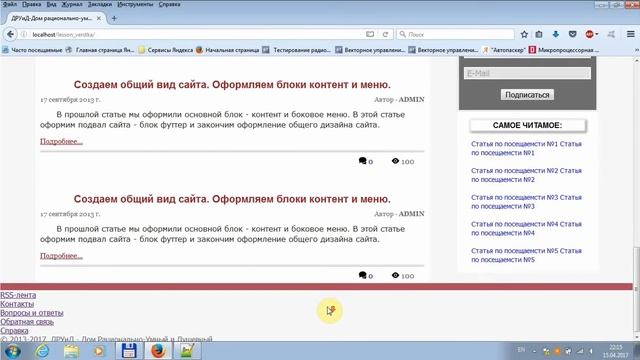
Task: Open the Правка menu
Action: [31, 4]
